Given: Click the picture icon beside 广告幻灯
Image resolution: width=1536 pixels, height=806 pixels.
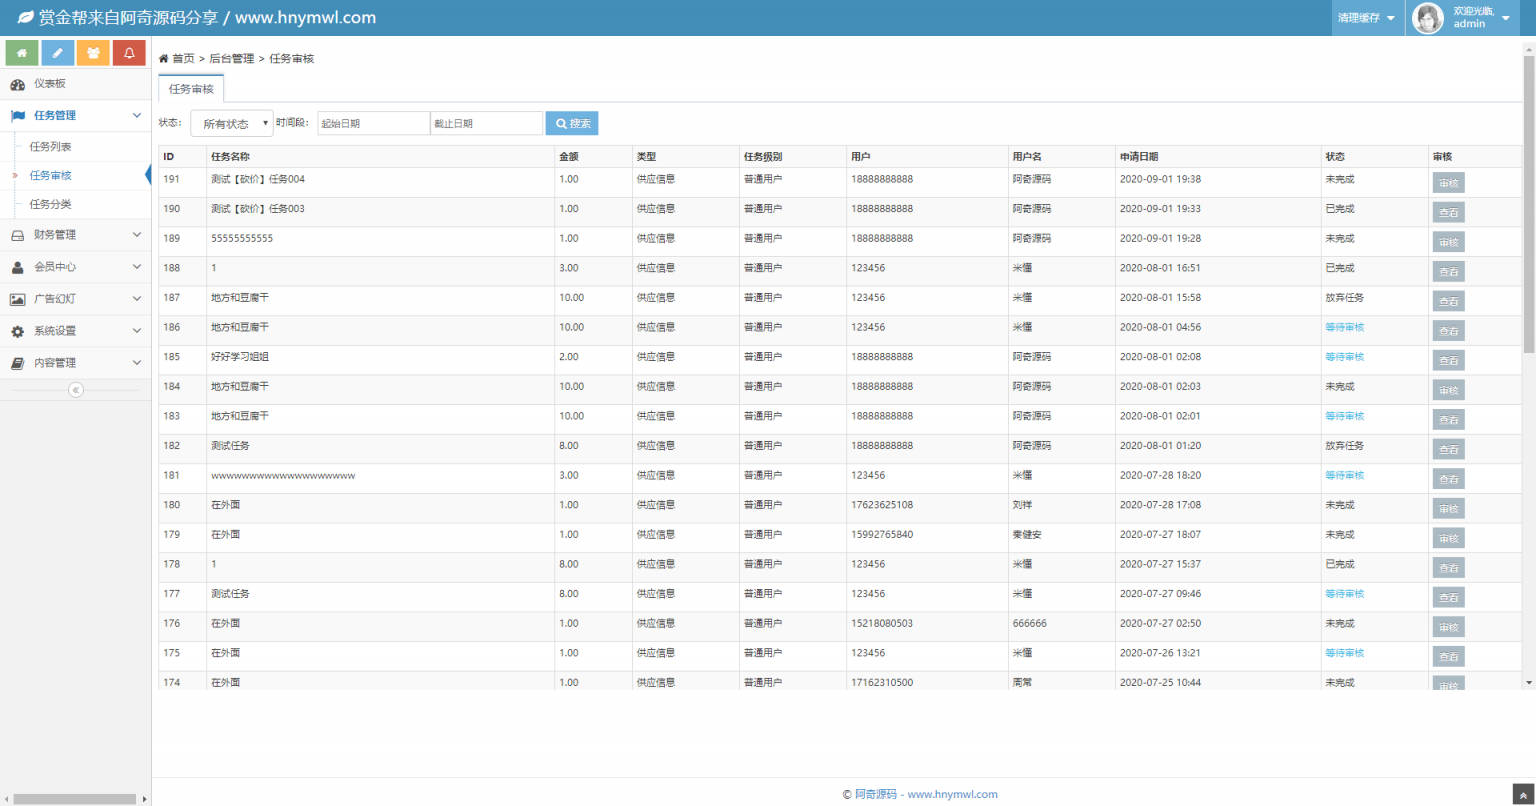Looking at the screenshot, I should point(17,299).
